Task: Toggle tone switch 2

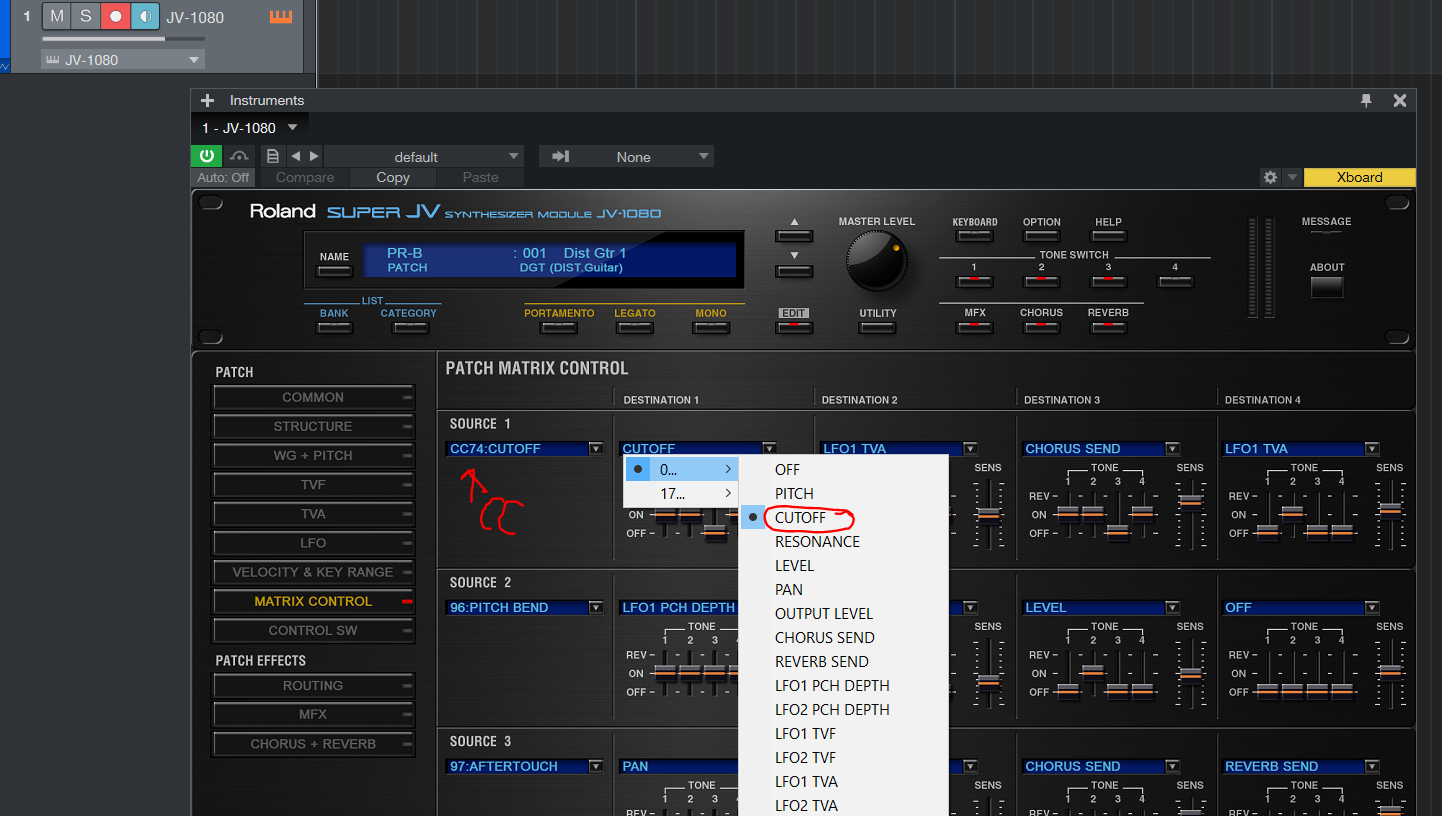Action: pos(1041,281)
